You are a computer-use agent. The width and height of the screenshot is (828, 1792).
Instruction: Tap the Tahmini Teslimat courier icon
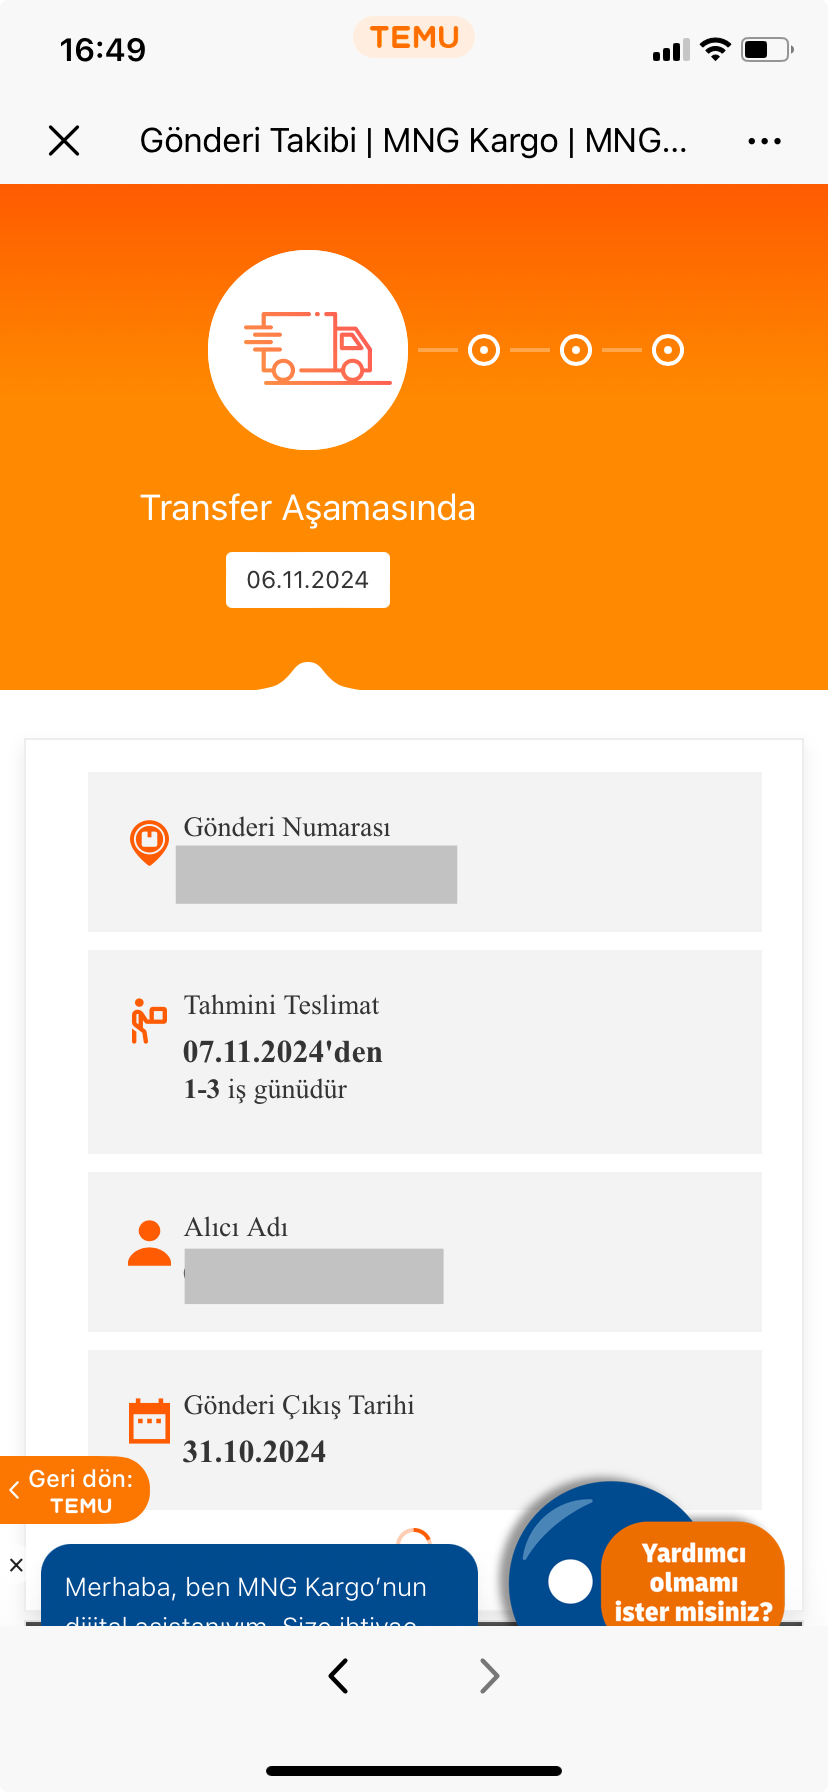(x=148, y=1021)
